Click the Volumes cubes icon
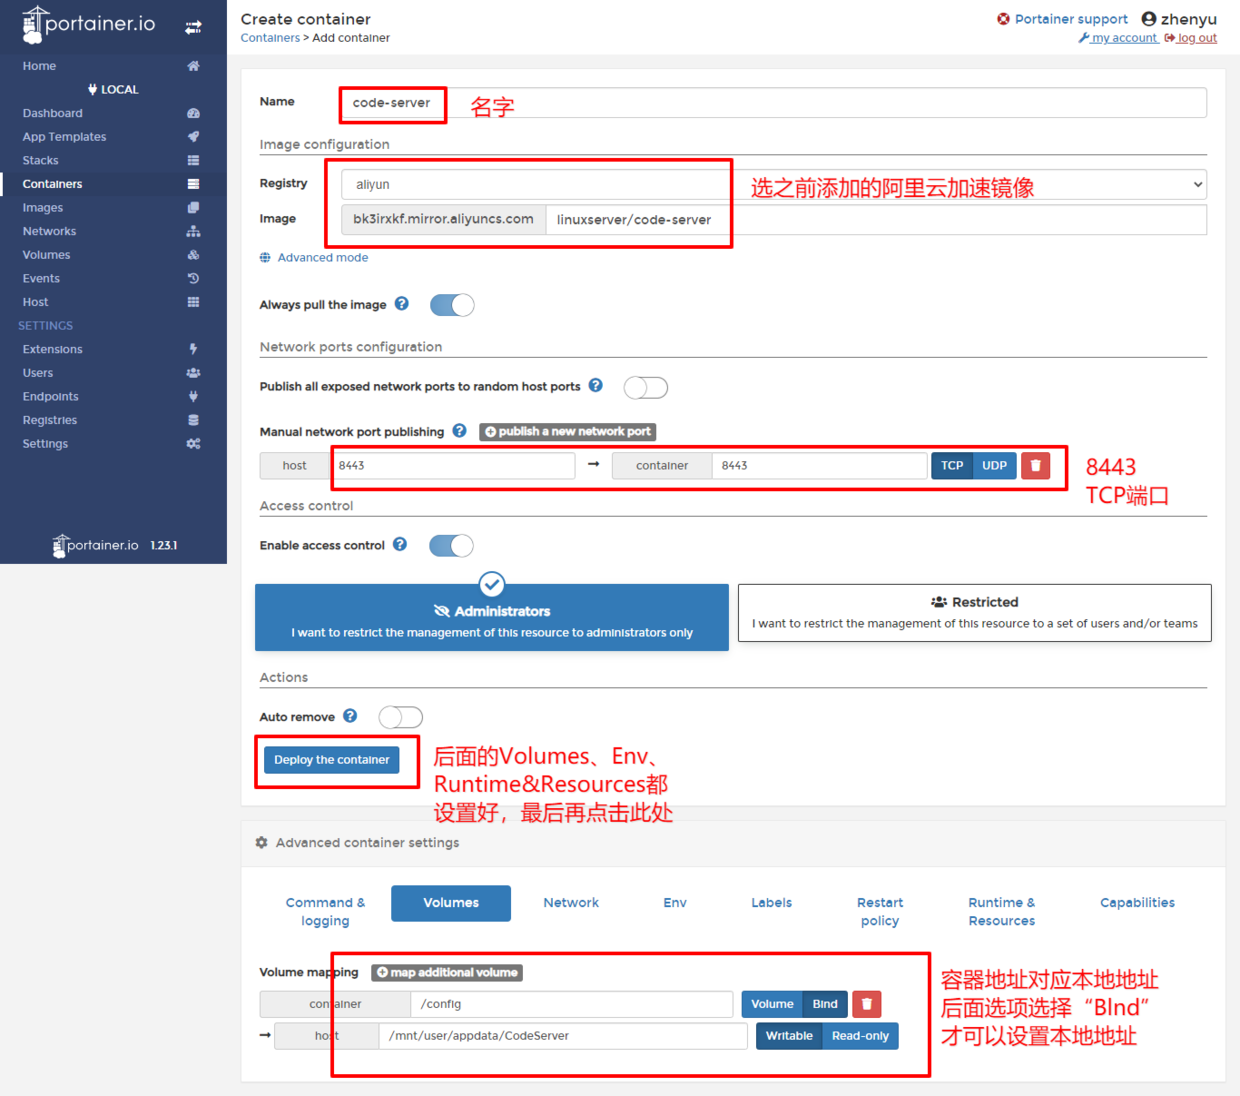Image resolution: width=1240 pixels, height=1096 pixels. 193,255
